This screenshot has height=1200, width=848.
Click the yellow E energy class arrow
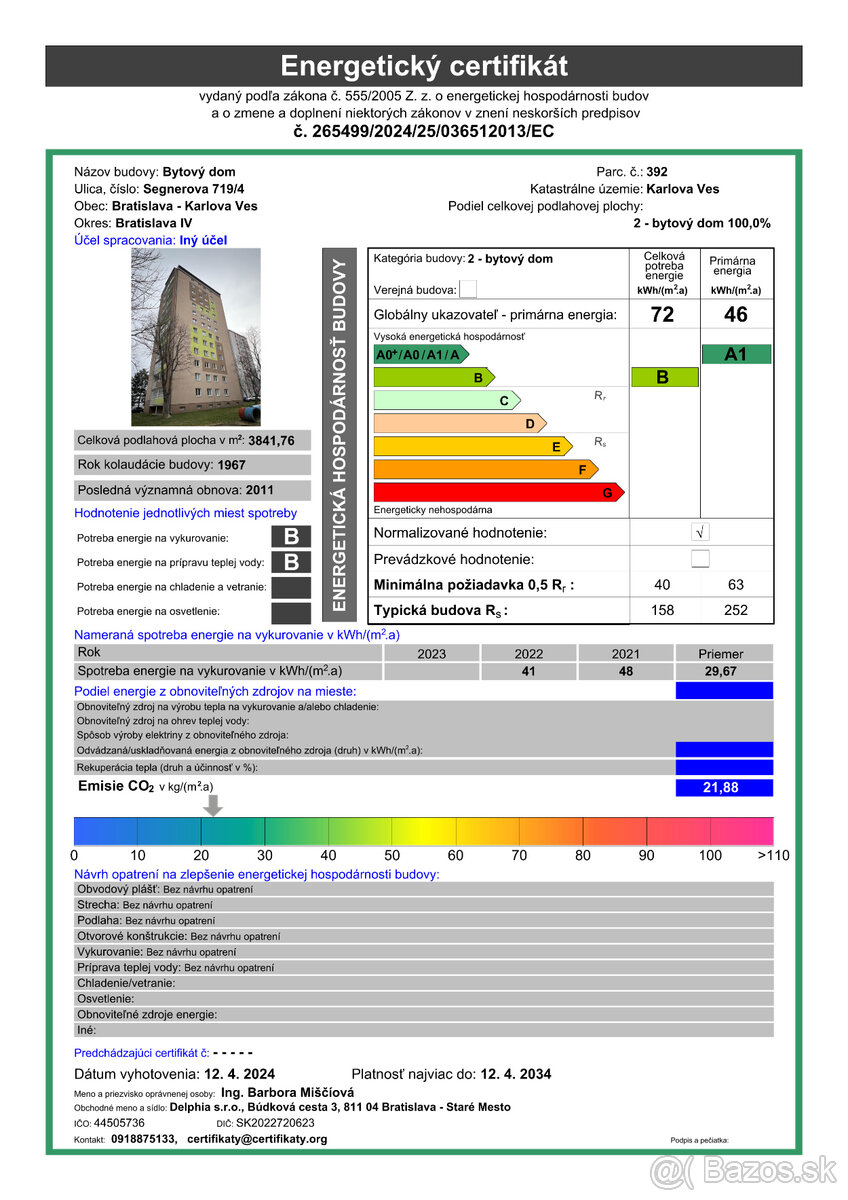coord(473,447)
